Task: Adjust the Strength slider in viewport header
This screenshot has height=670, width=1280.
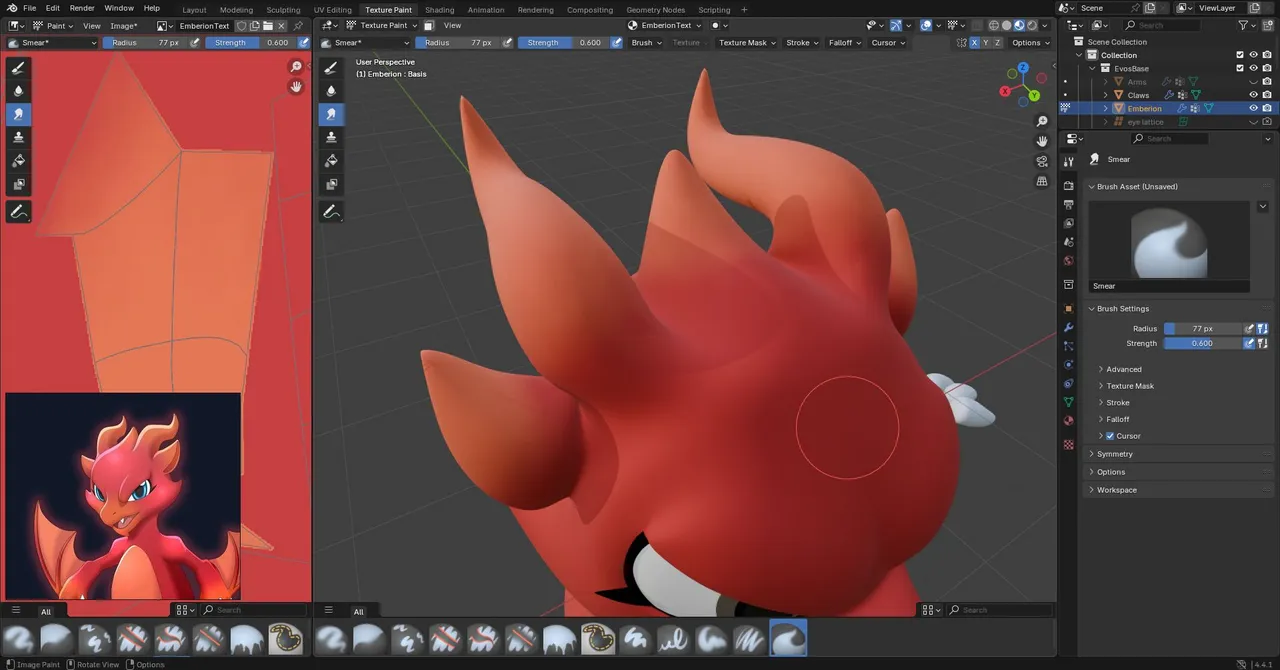Action: point(563,42)
